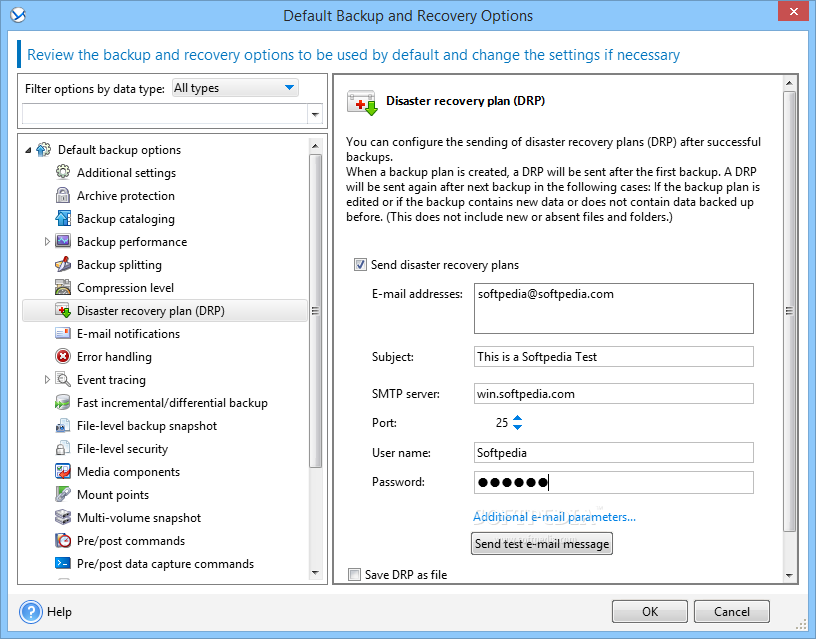Click the blue Help question mark icon
The height and width of the screenshot is (639, 816).
pyautogui.click(x=31, y=611)
